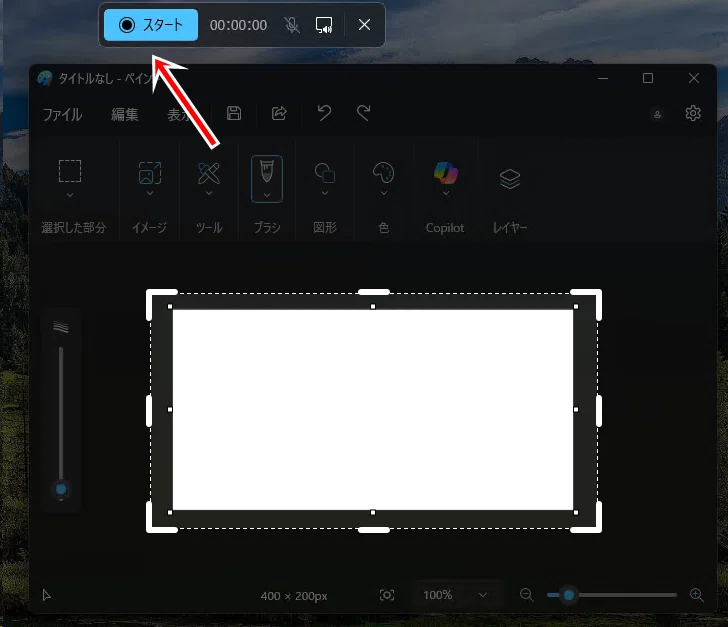Open the 表示 menu in Paint
This screenshot has width=728, height=627.
pos(179,114)
